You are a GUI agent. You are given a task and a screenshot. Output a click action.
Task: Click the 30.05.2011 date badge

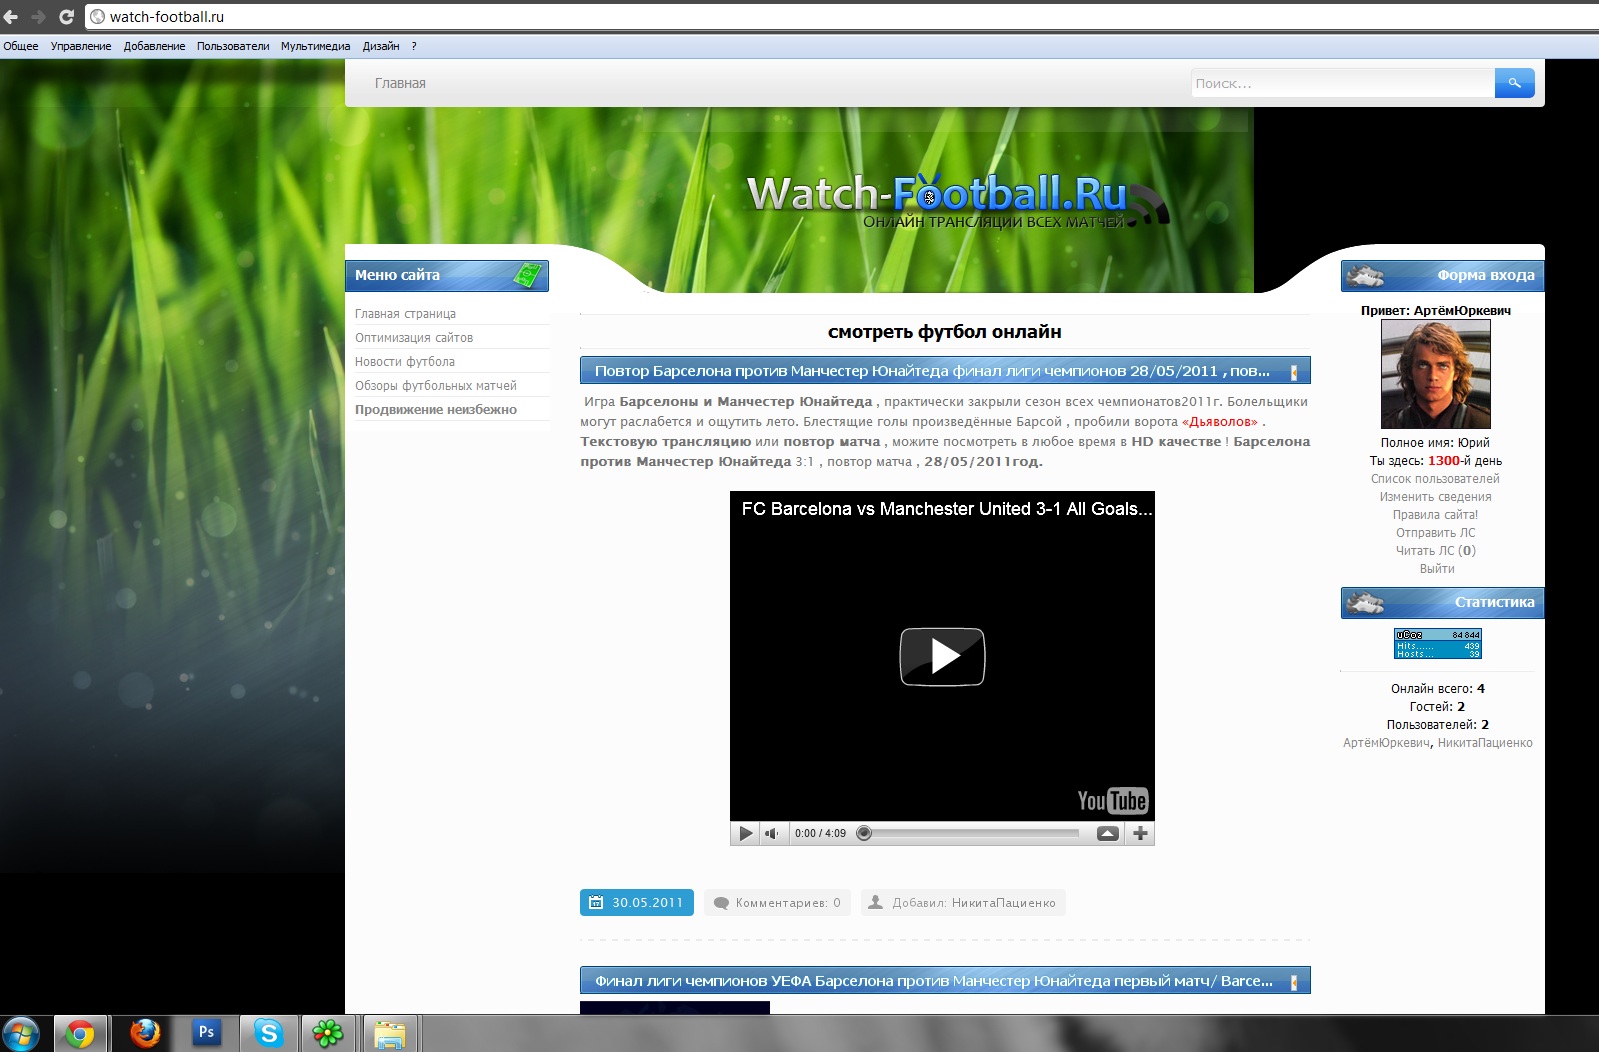point(637,902)
